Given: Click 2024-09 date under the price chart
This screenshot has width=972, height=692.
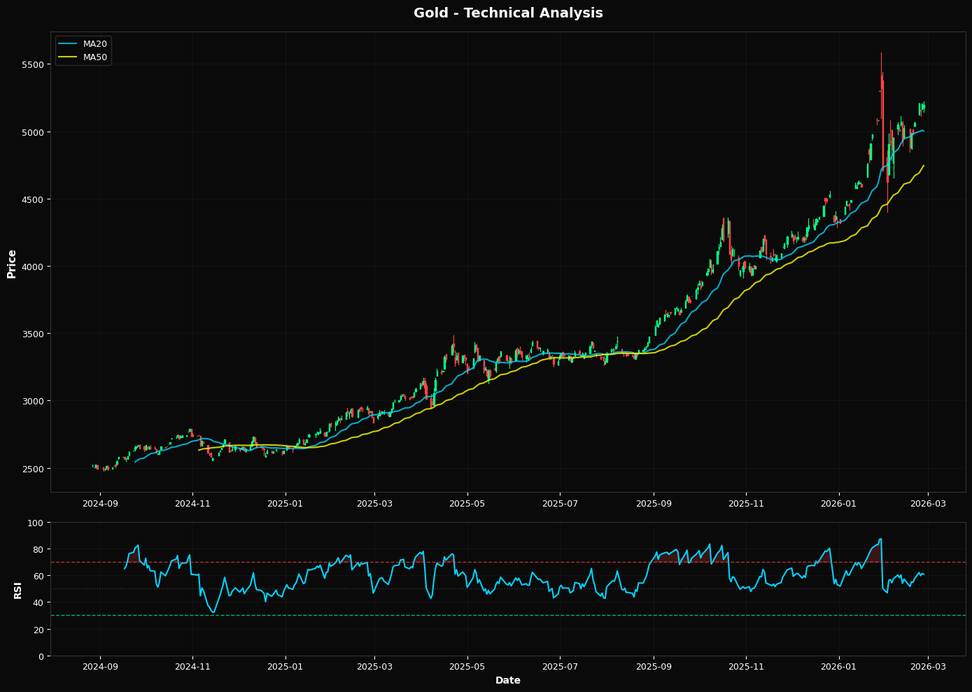Looking at the screenshot, I should [x=100, y=503].
